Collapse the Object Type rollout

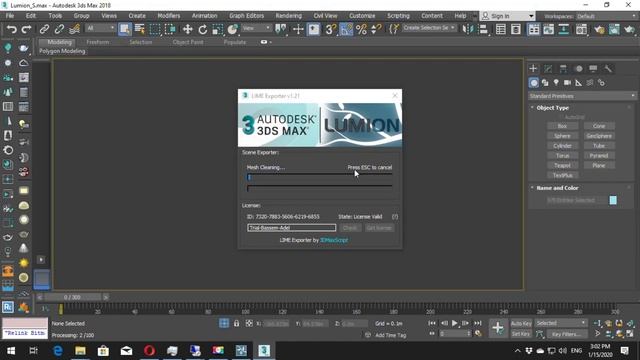tap(553, 108)
